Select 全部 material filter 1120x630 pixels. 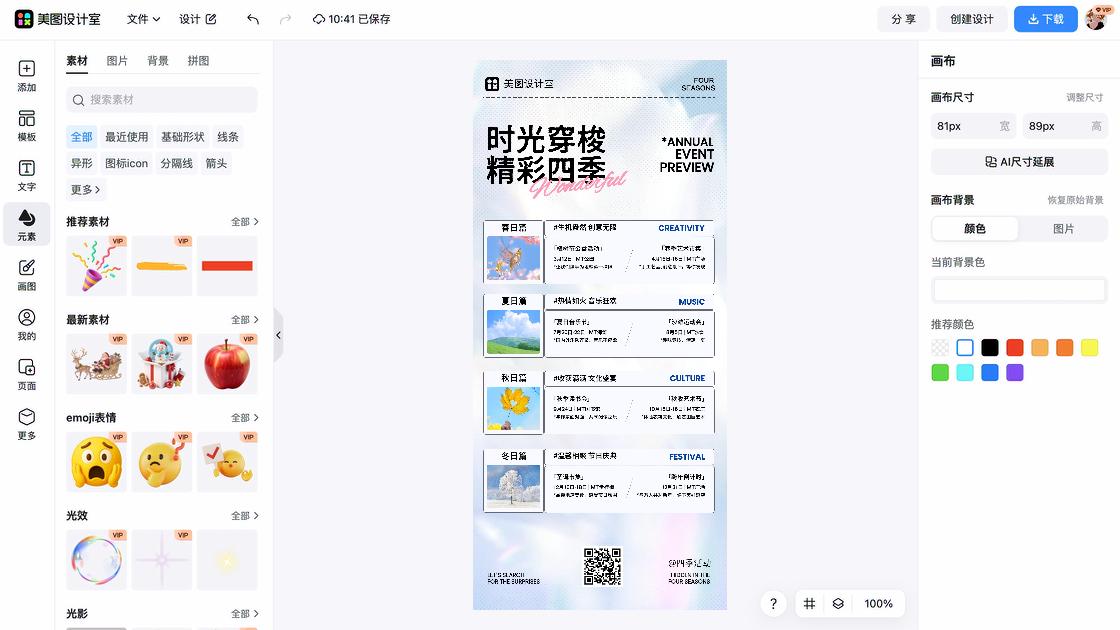pos(81,136)
